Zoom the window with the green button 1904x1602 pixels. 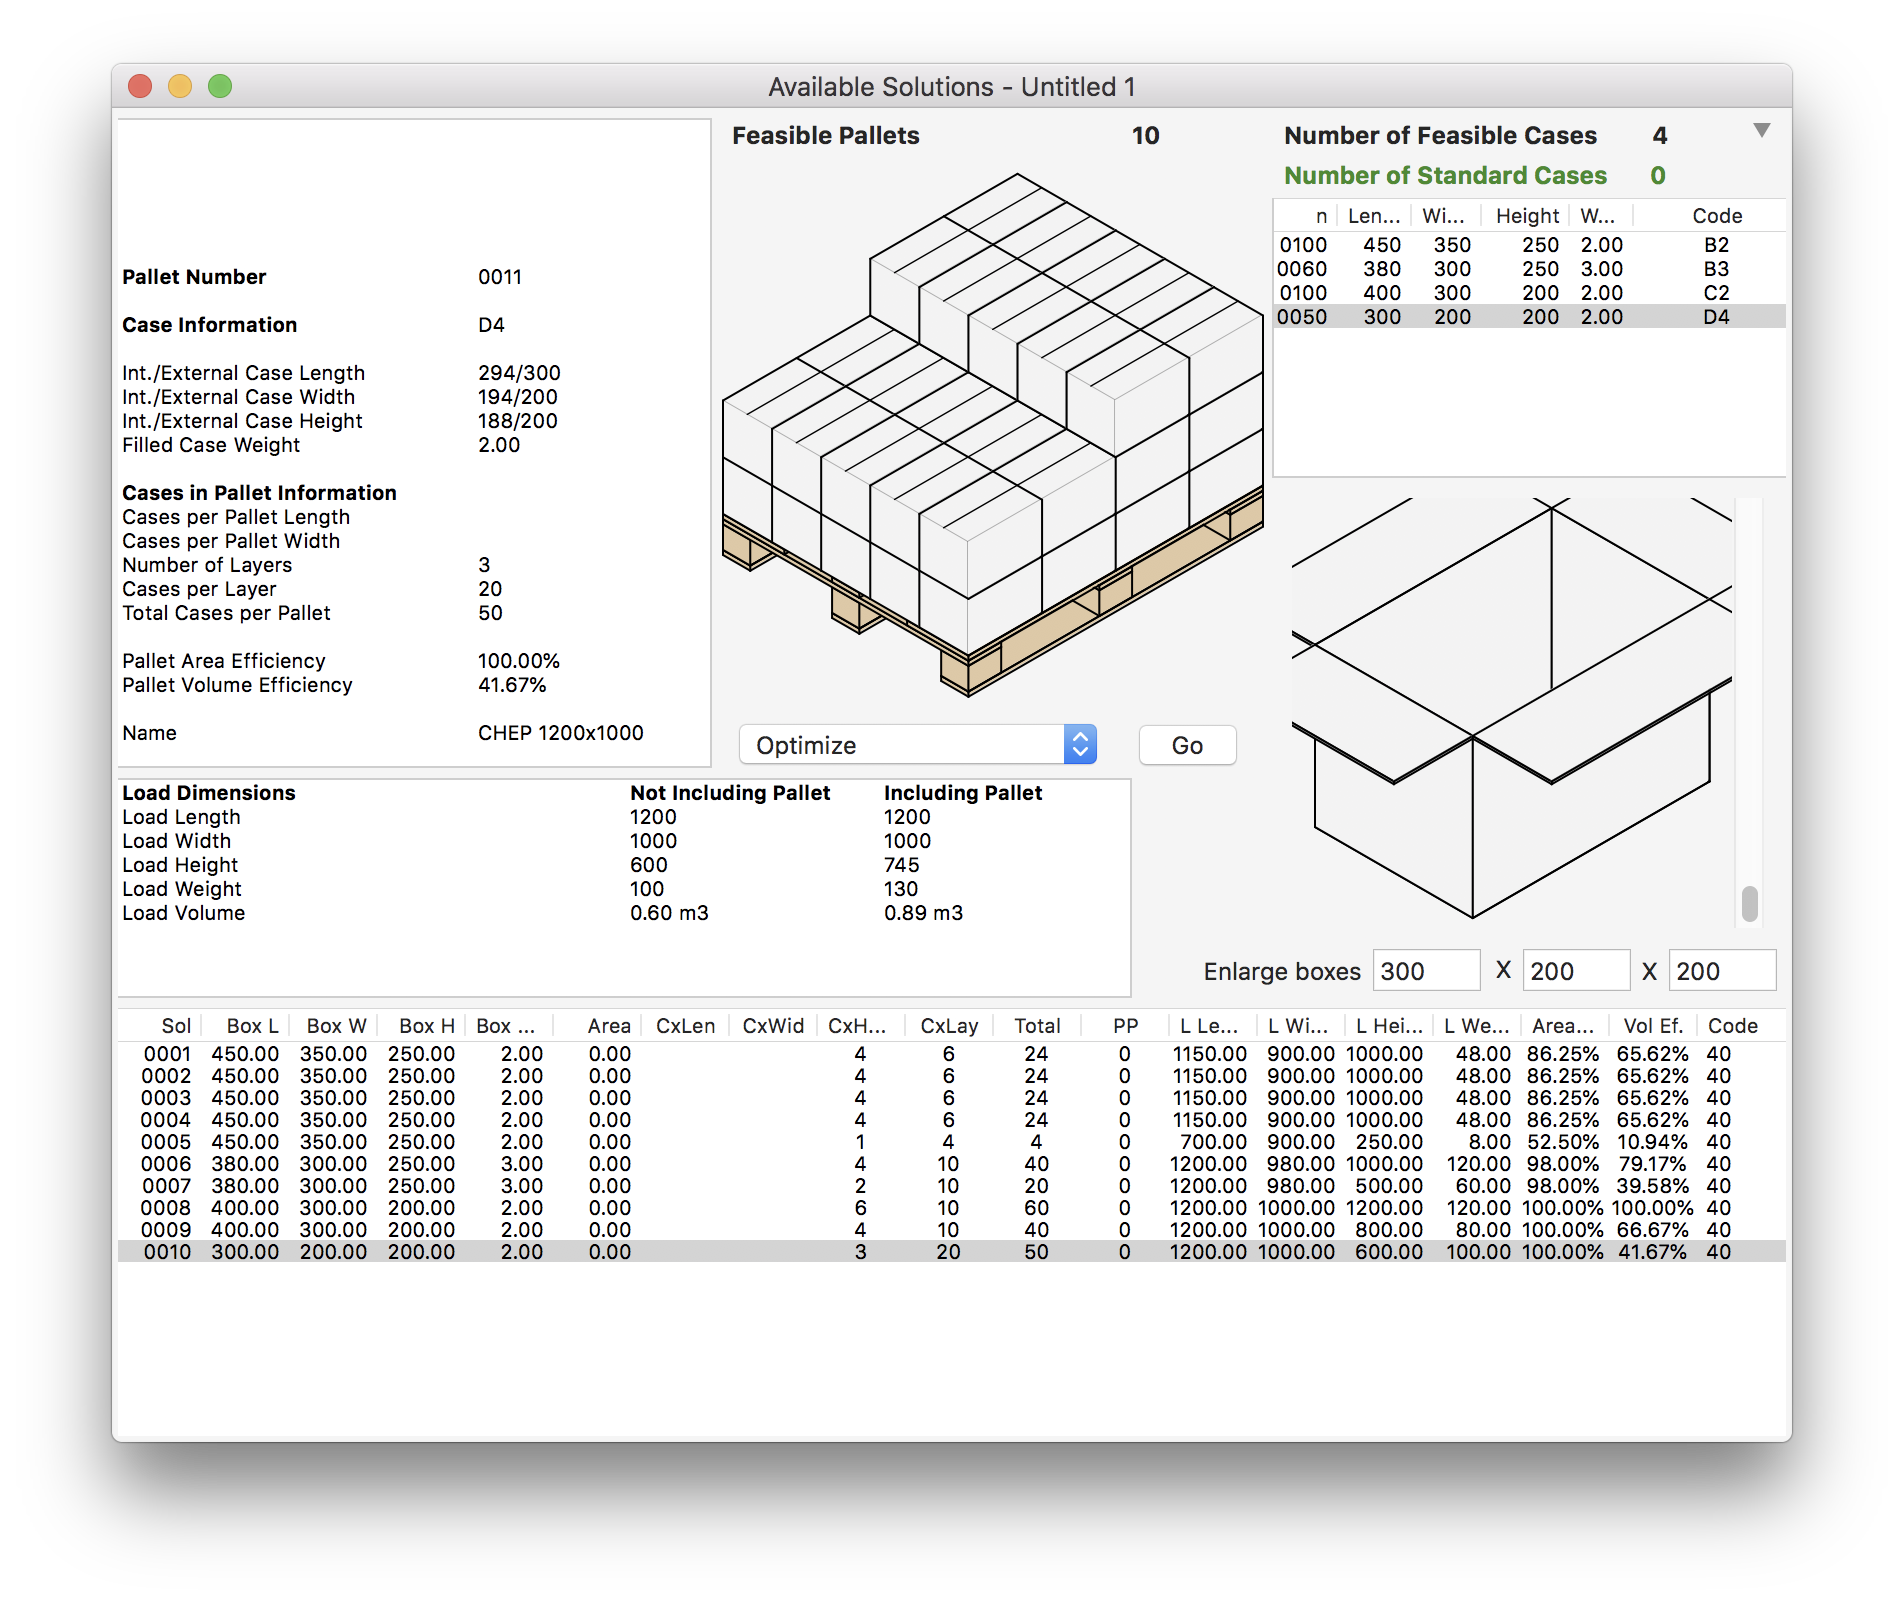(220, 86)
